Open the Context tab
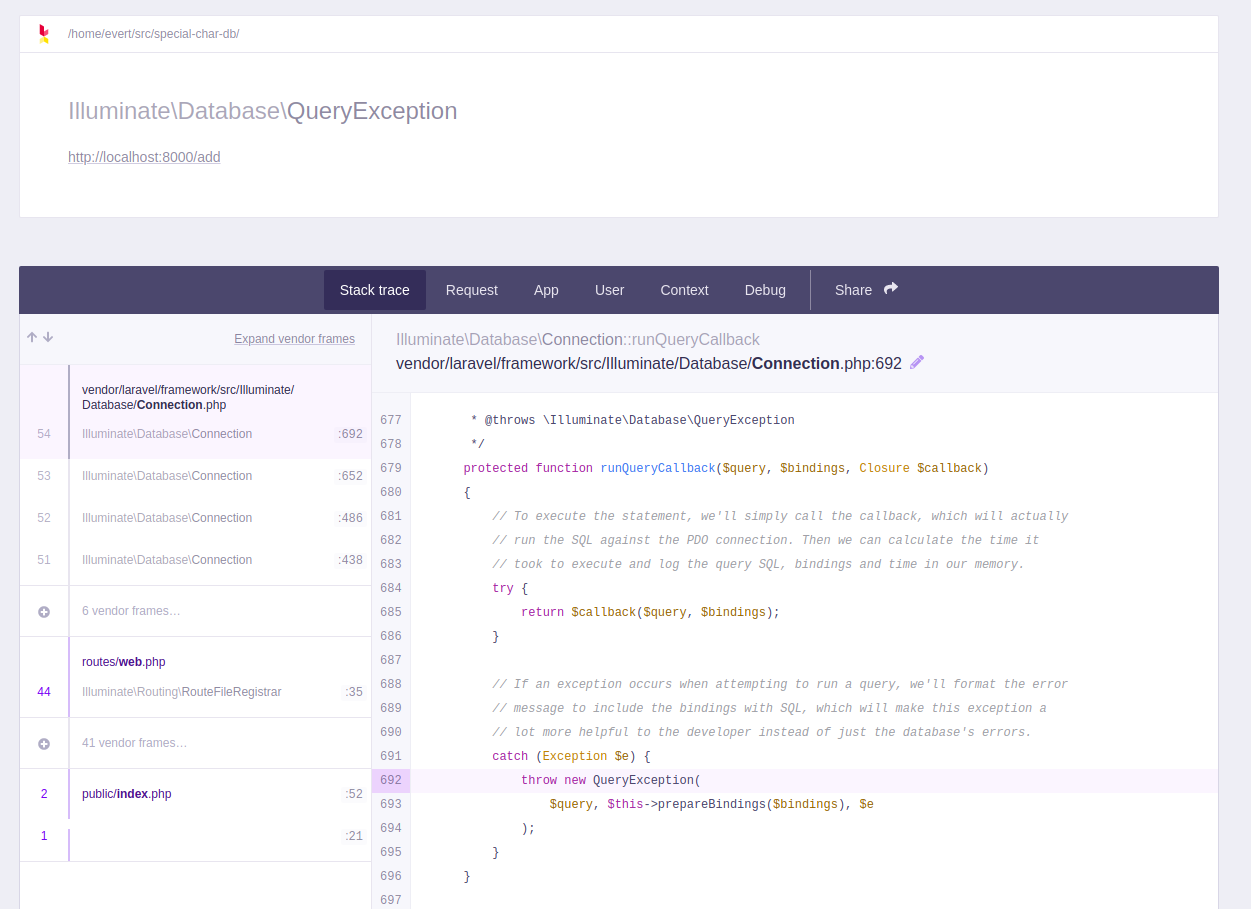 coord(684,290)
